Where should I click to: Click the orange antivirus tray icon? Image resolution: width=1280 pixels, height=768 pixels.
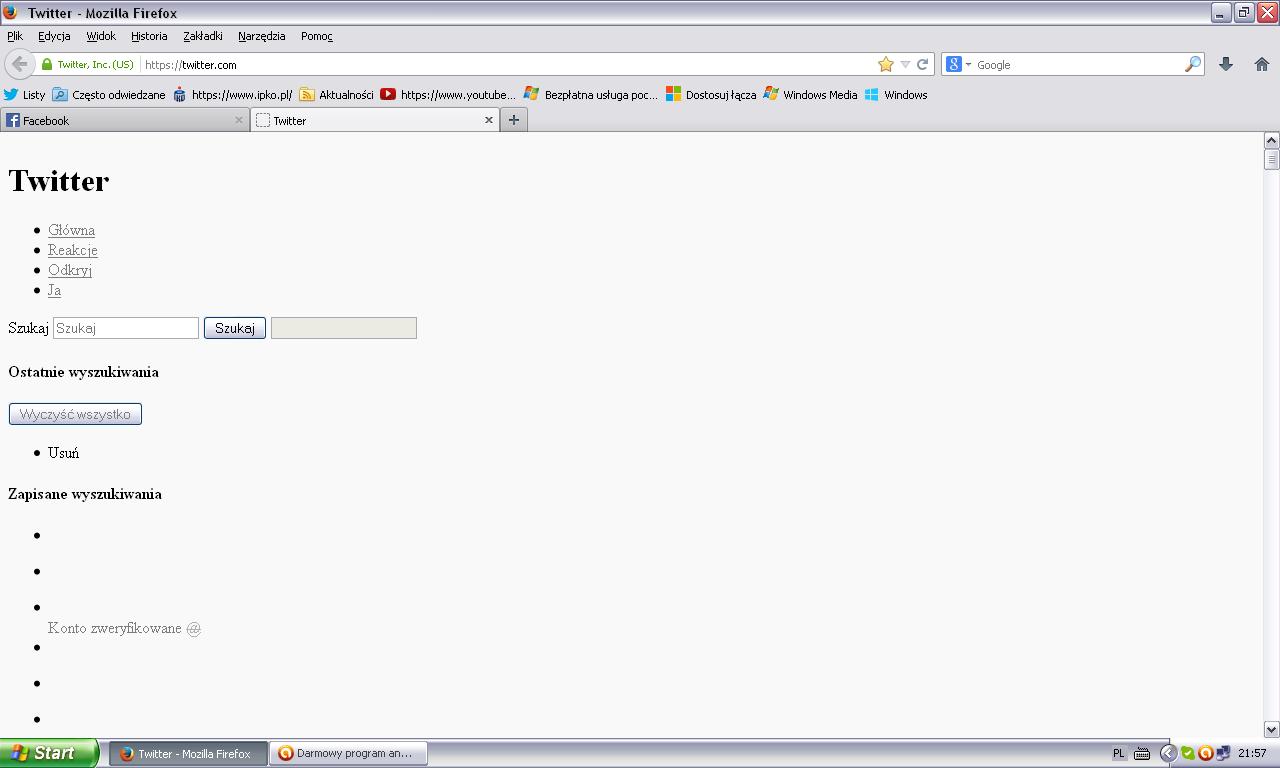(x=1205, y=754)
